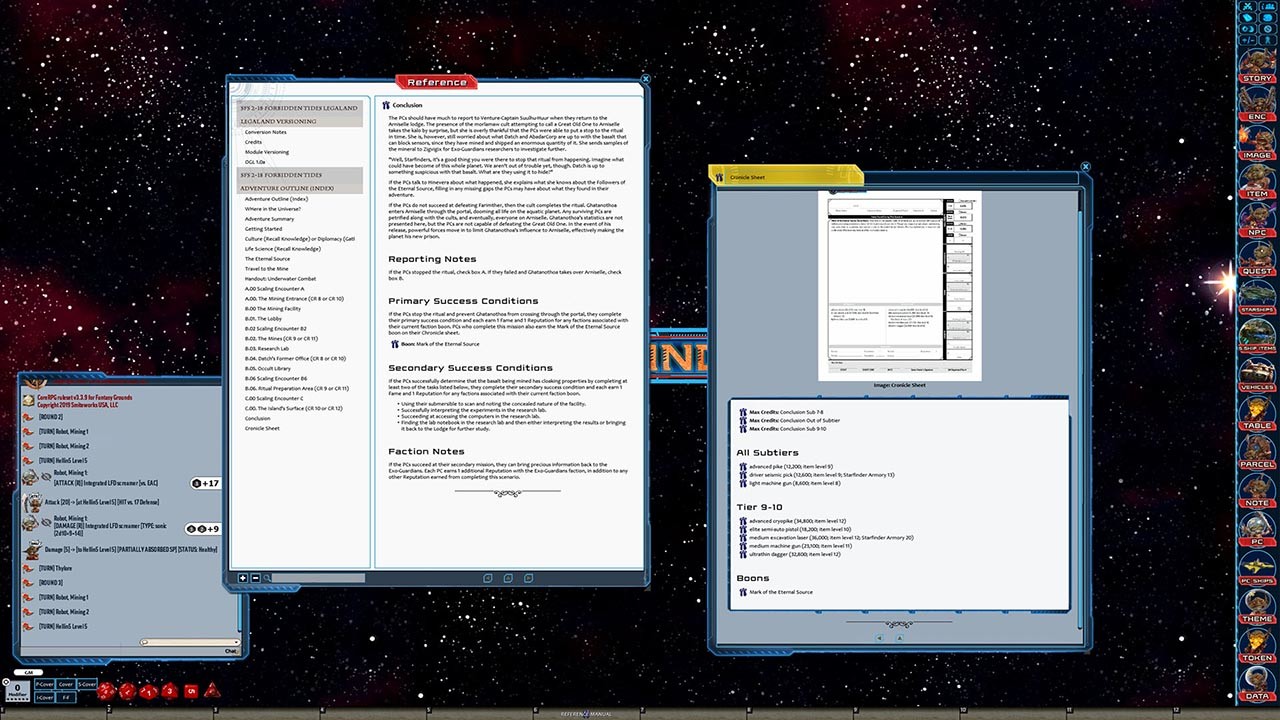Screen dimensions: 1280x720
Task: Zoom in using the plus icon in Reference window
Action: [242, 578]
